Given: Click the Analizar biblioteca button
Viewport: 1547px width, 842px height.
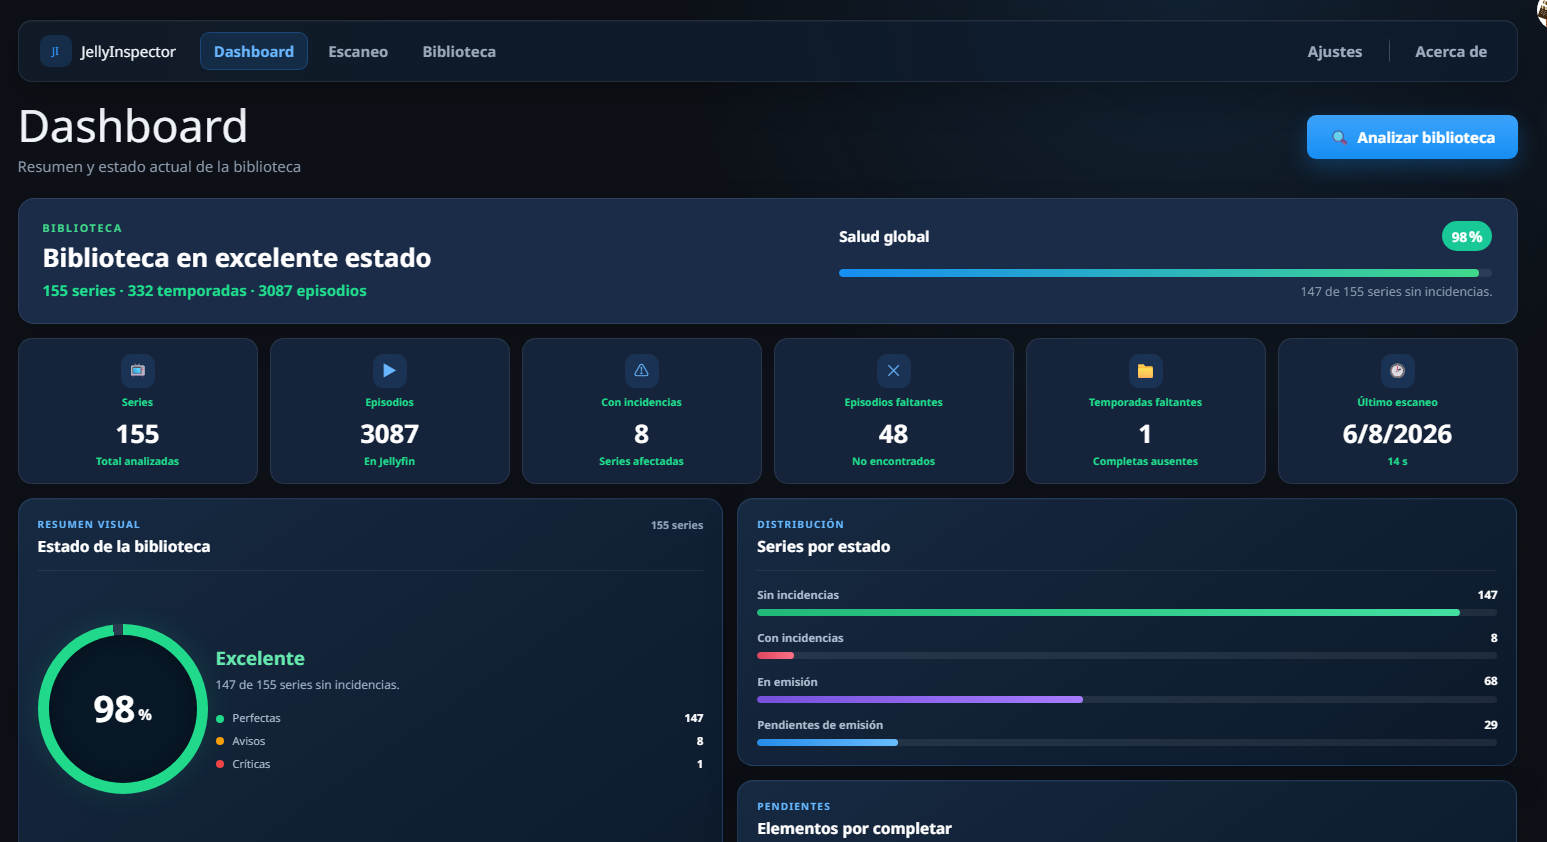Looking at the screenshot, I should click(1412, 137).
